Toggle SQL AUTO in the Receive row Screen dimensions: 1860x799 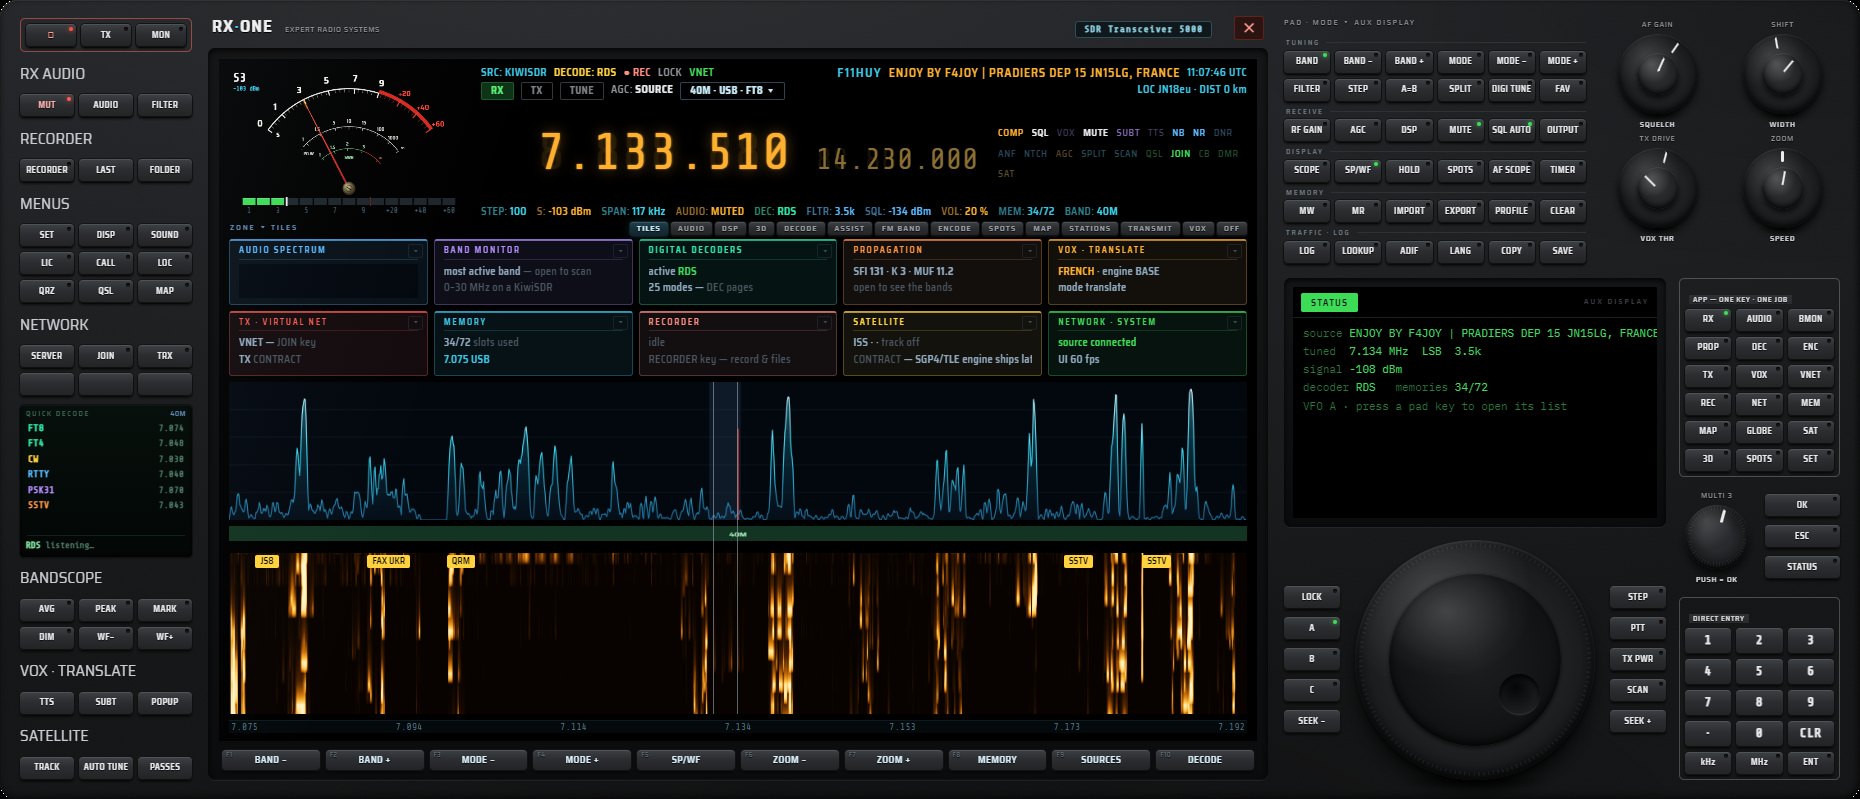[1511, 129]
